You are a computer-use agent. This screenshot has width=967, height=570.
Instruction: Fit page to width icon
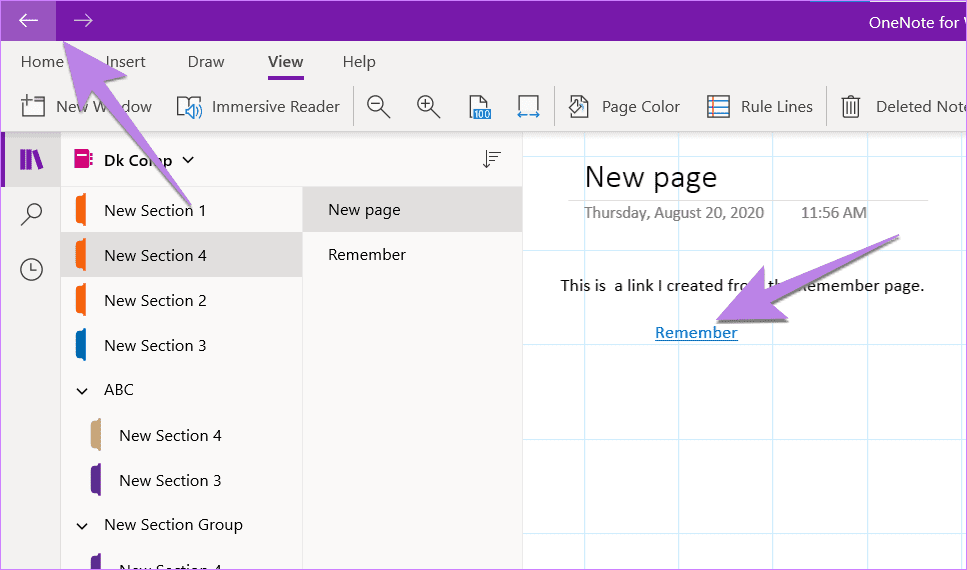click(529, 107)
